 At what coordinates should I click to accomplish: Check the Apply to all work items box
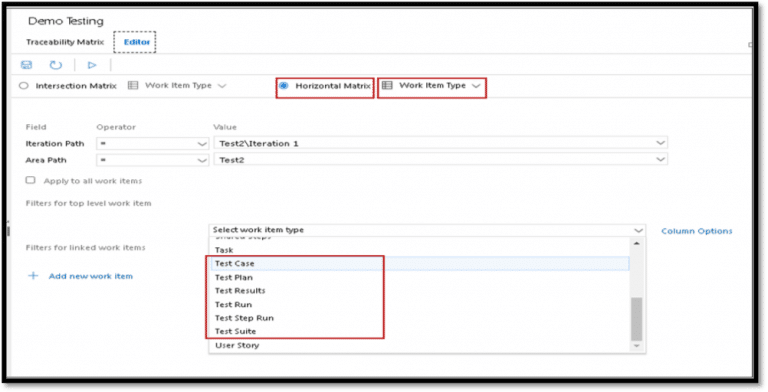(x=30, y=180)
